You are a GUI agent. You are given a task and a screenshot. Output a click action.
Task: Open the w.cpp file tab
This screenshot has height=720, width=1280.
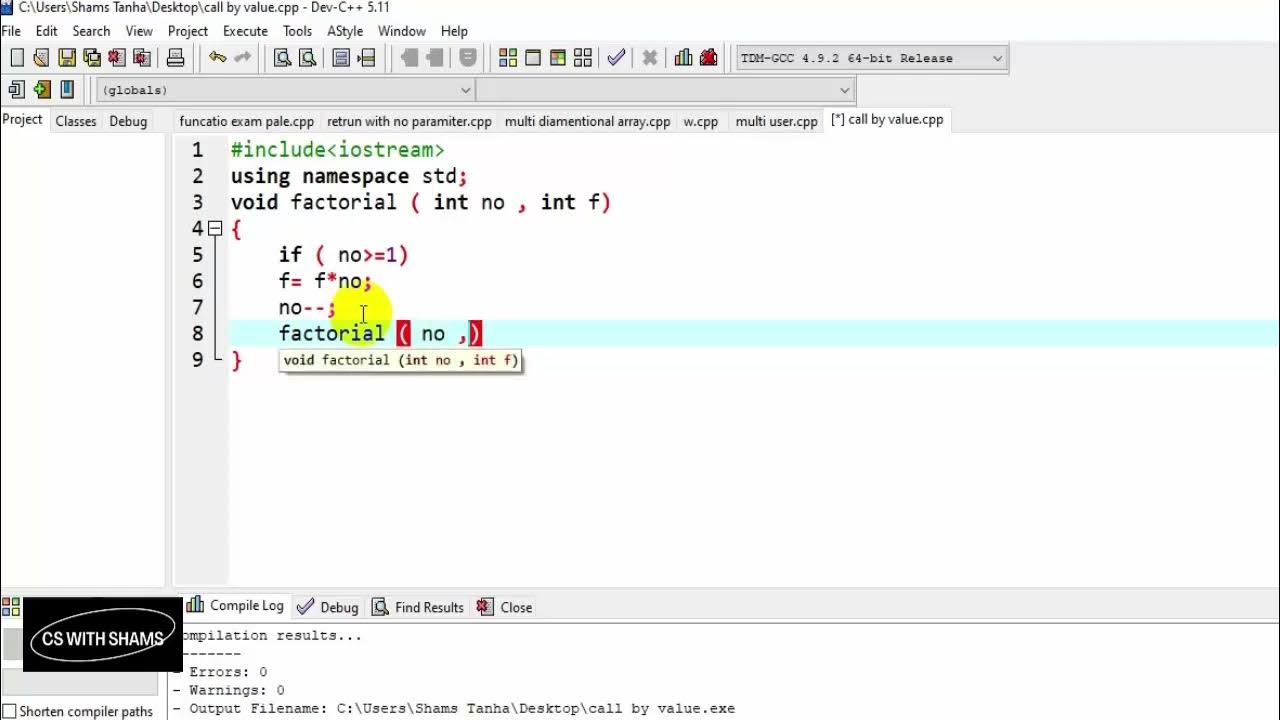(x=701, y=121)
